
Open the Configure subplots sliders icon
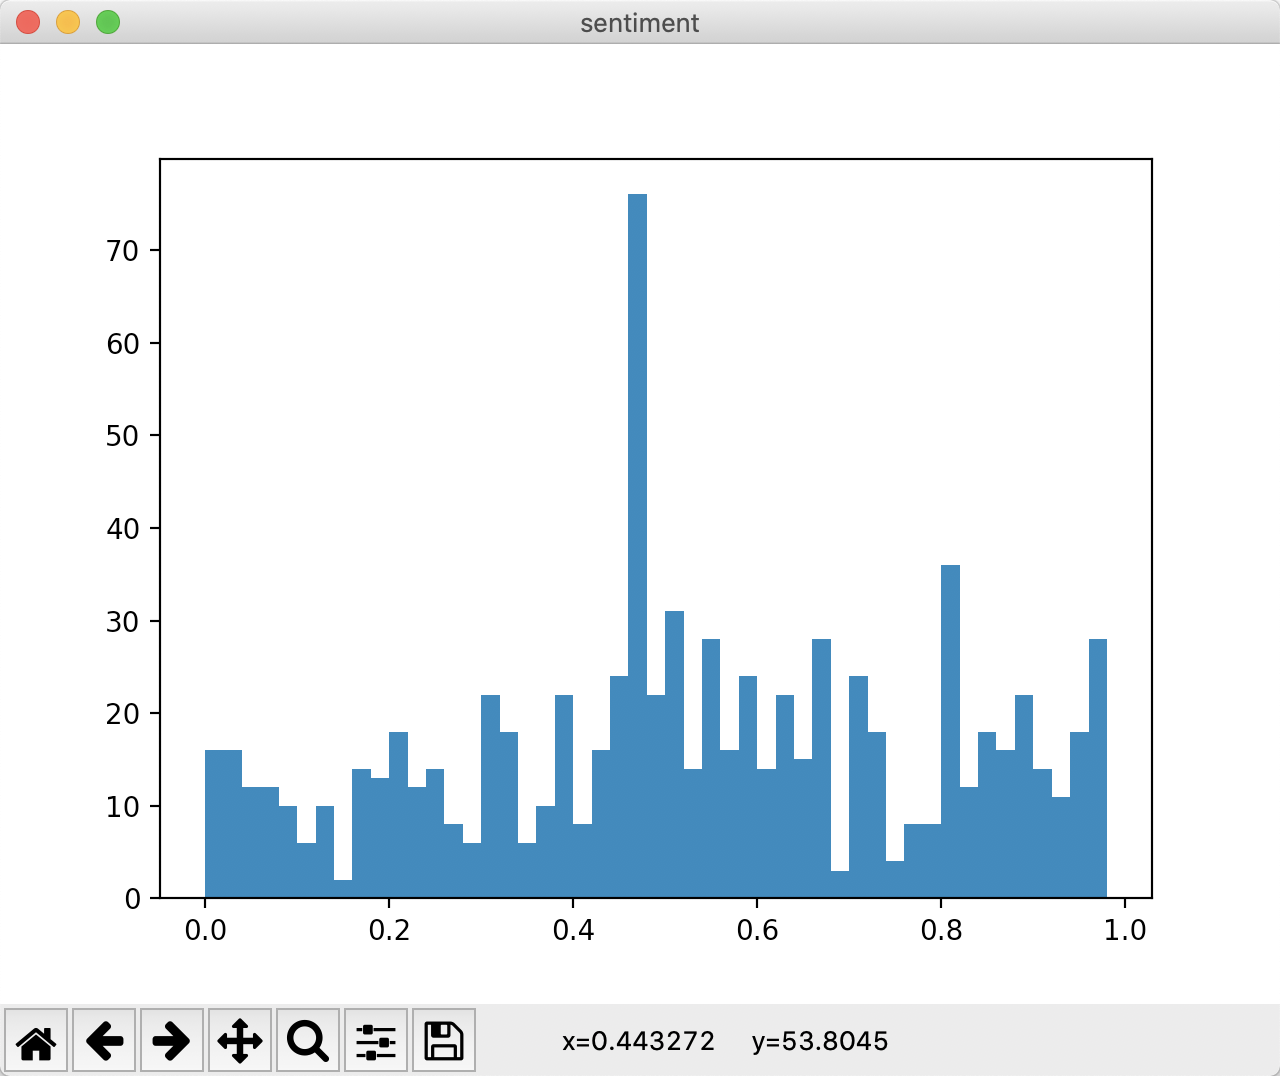(x=376, y=1041)
